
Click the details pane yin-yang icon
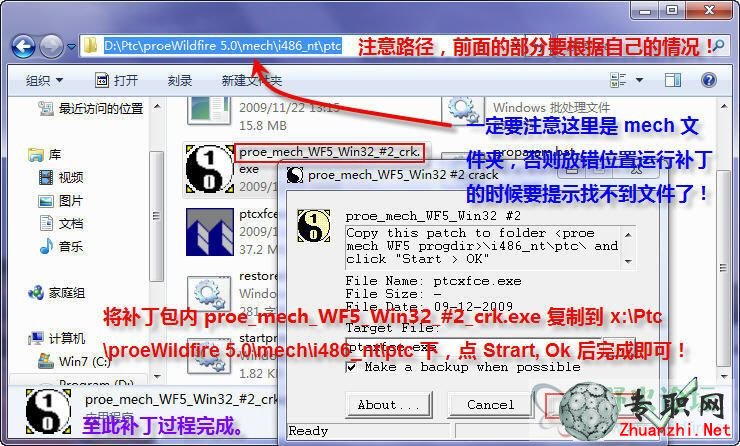[48, 412]
